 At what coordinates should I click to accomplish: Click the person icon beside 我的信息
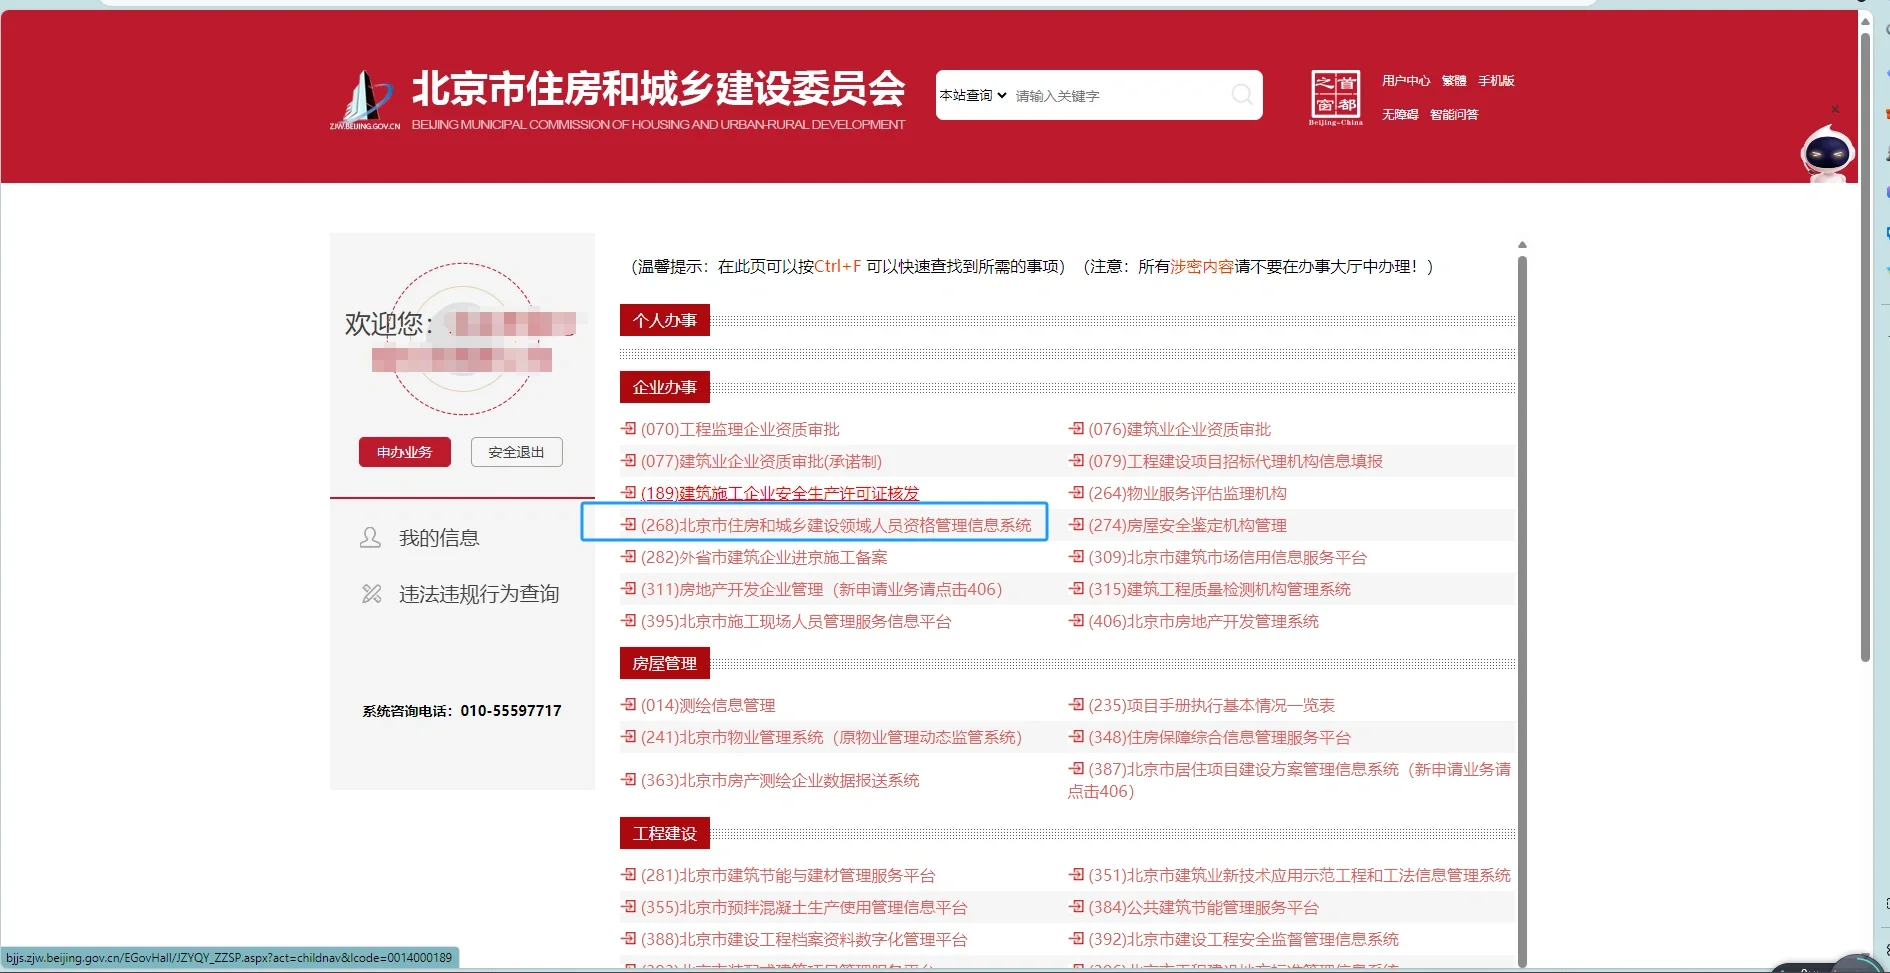coord(370,537)
